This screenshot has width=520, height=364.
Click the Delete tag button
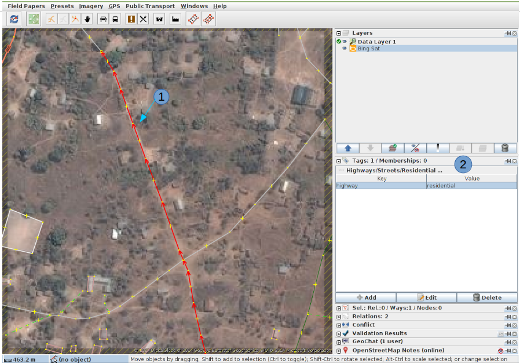coord(487,298)
